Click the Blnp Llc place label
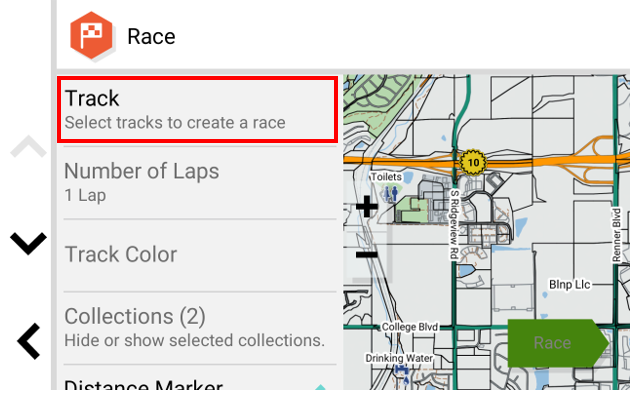634x395 pixels. [x=569, y=285]
